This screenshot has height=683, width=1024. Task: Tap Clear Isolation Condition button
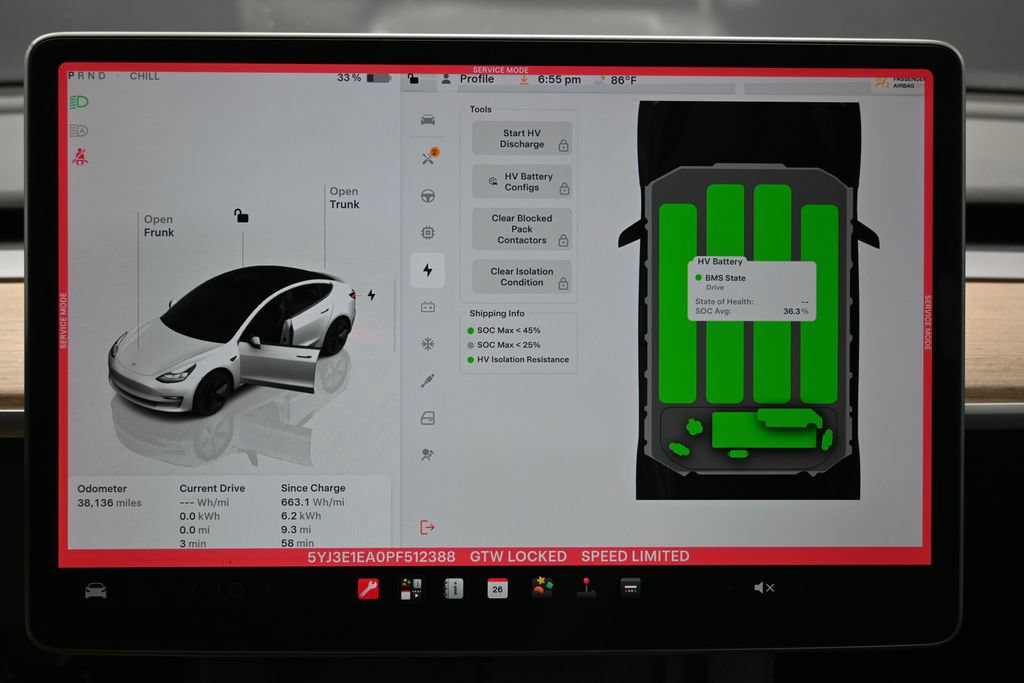pyautogui.click(x=522, y=277)
